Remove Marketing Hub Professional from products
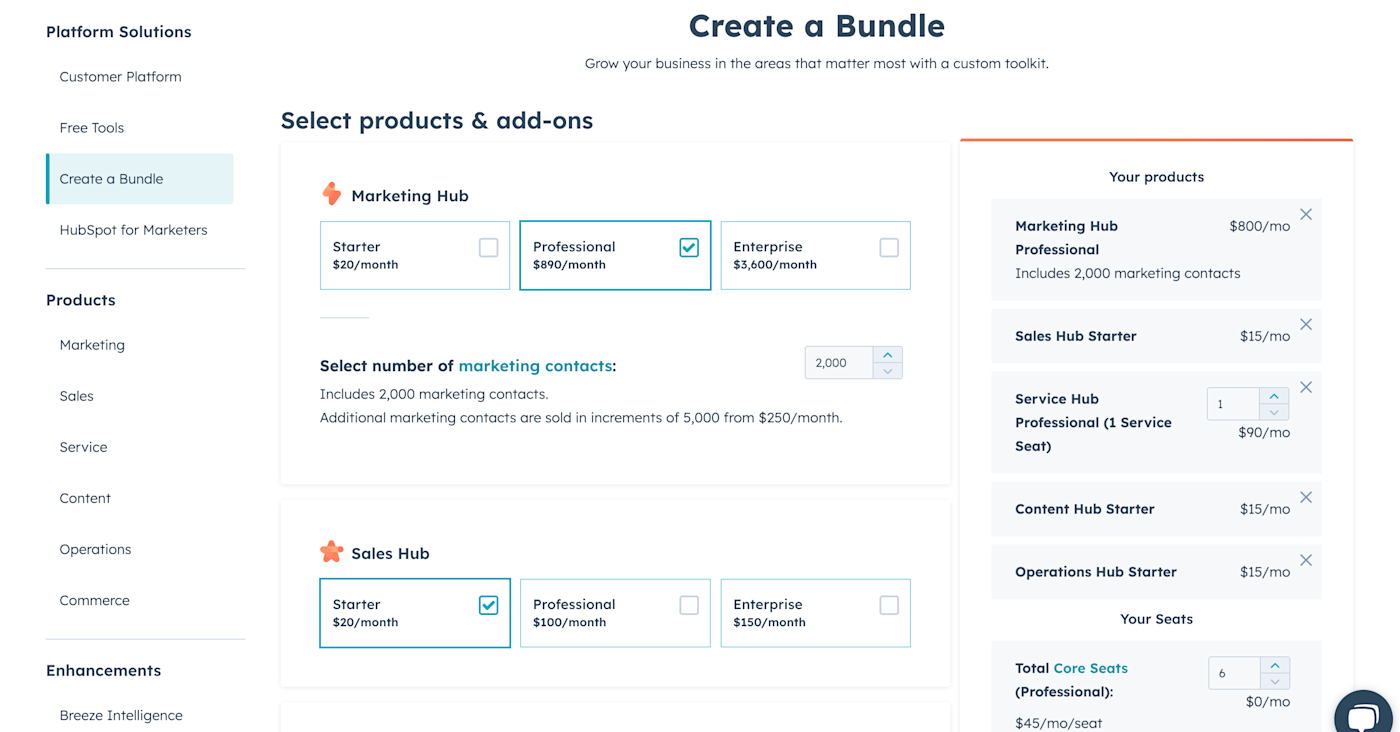Screen dimensions: 1400x732 pos(1306,215)
